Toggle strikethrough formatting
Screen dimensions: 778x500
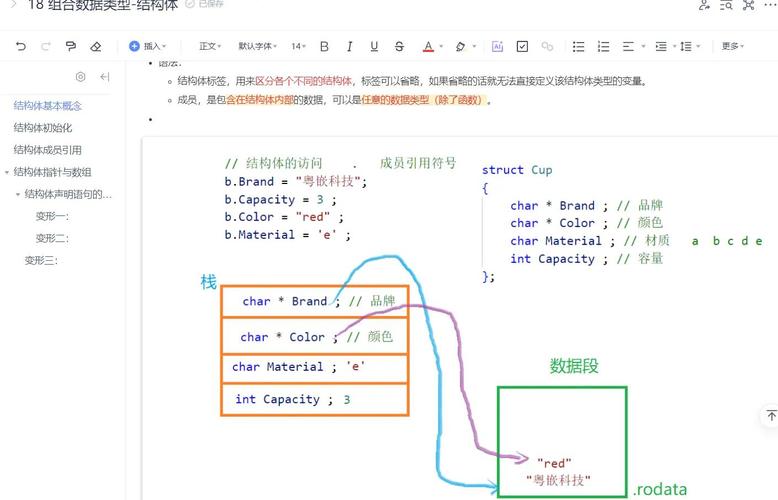(399, 46)
